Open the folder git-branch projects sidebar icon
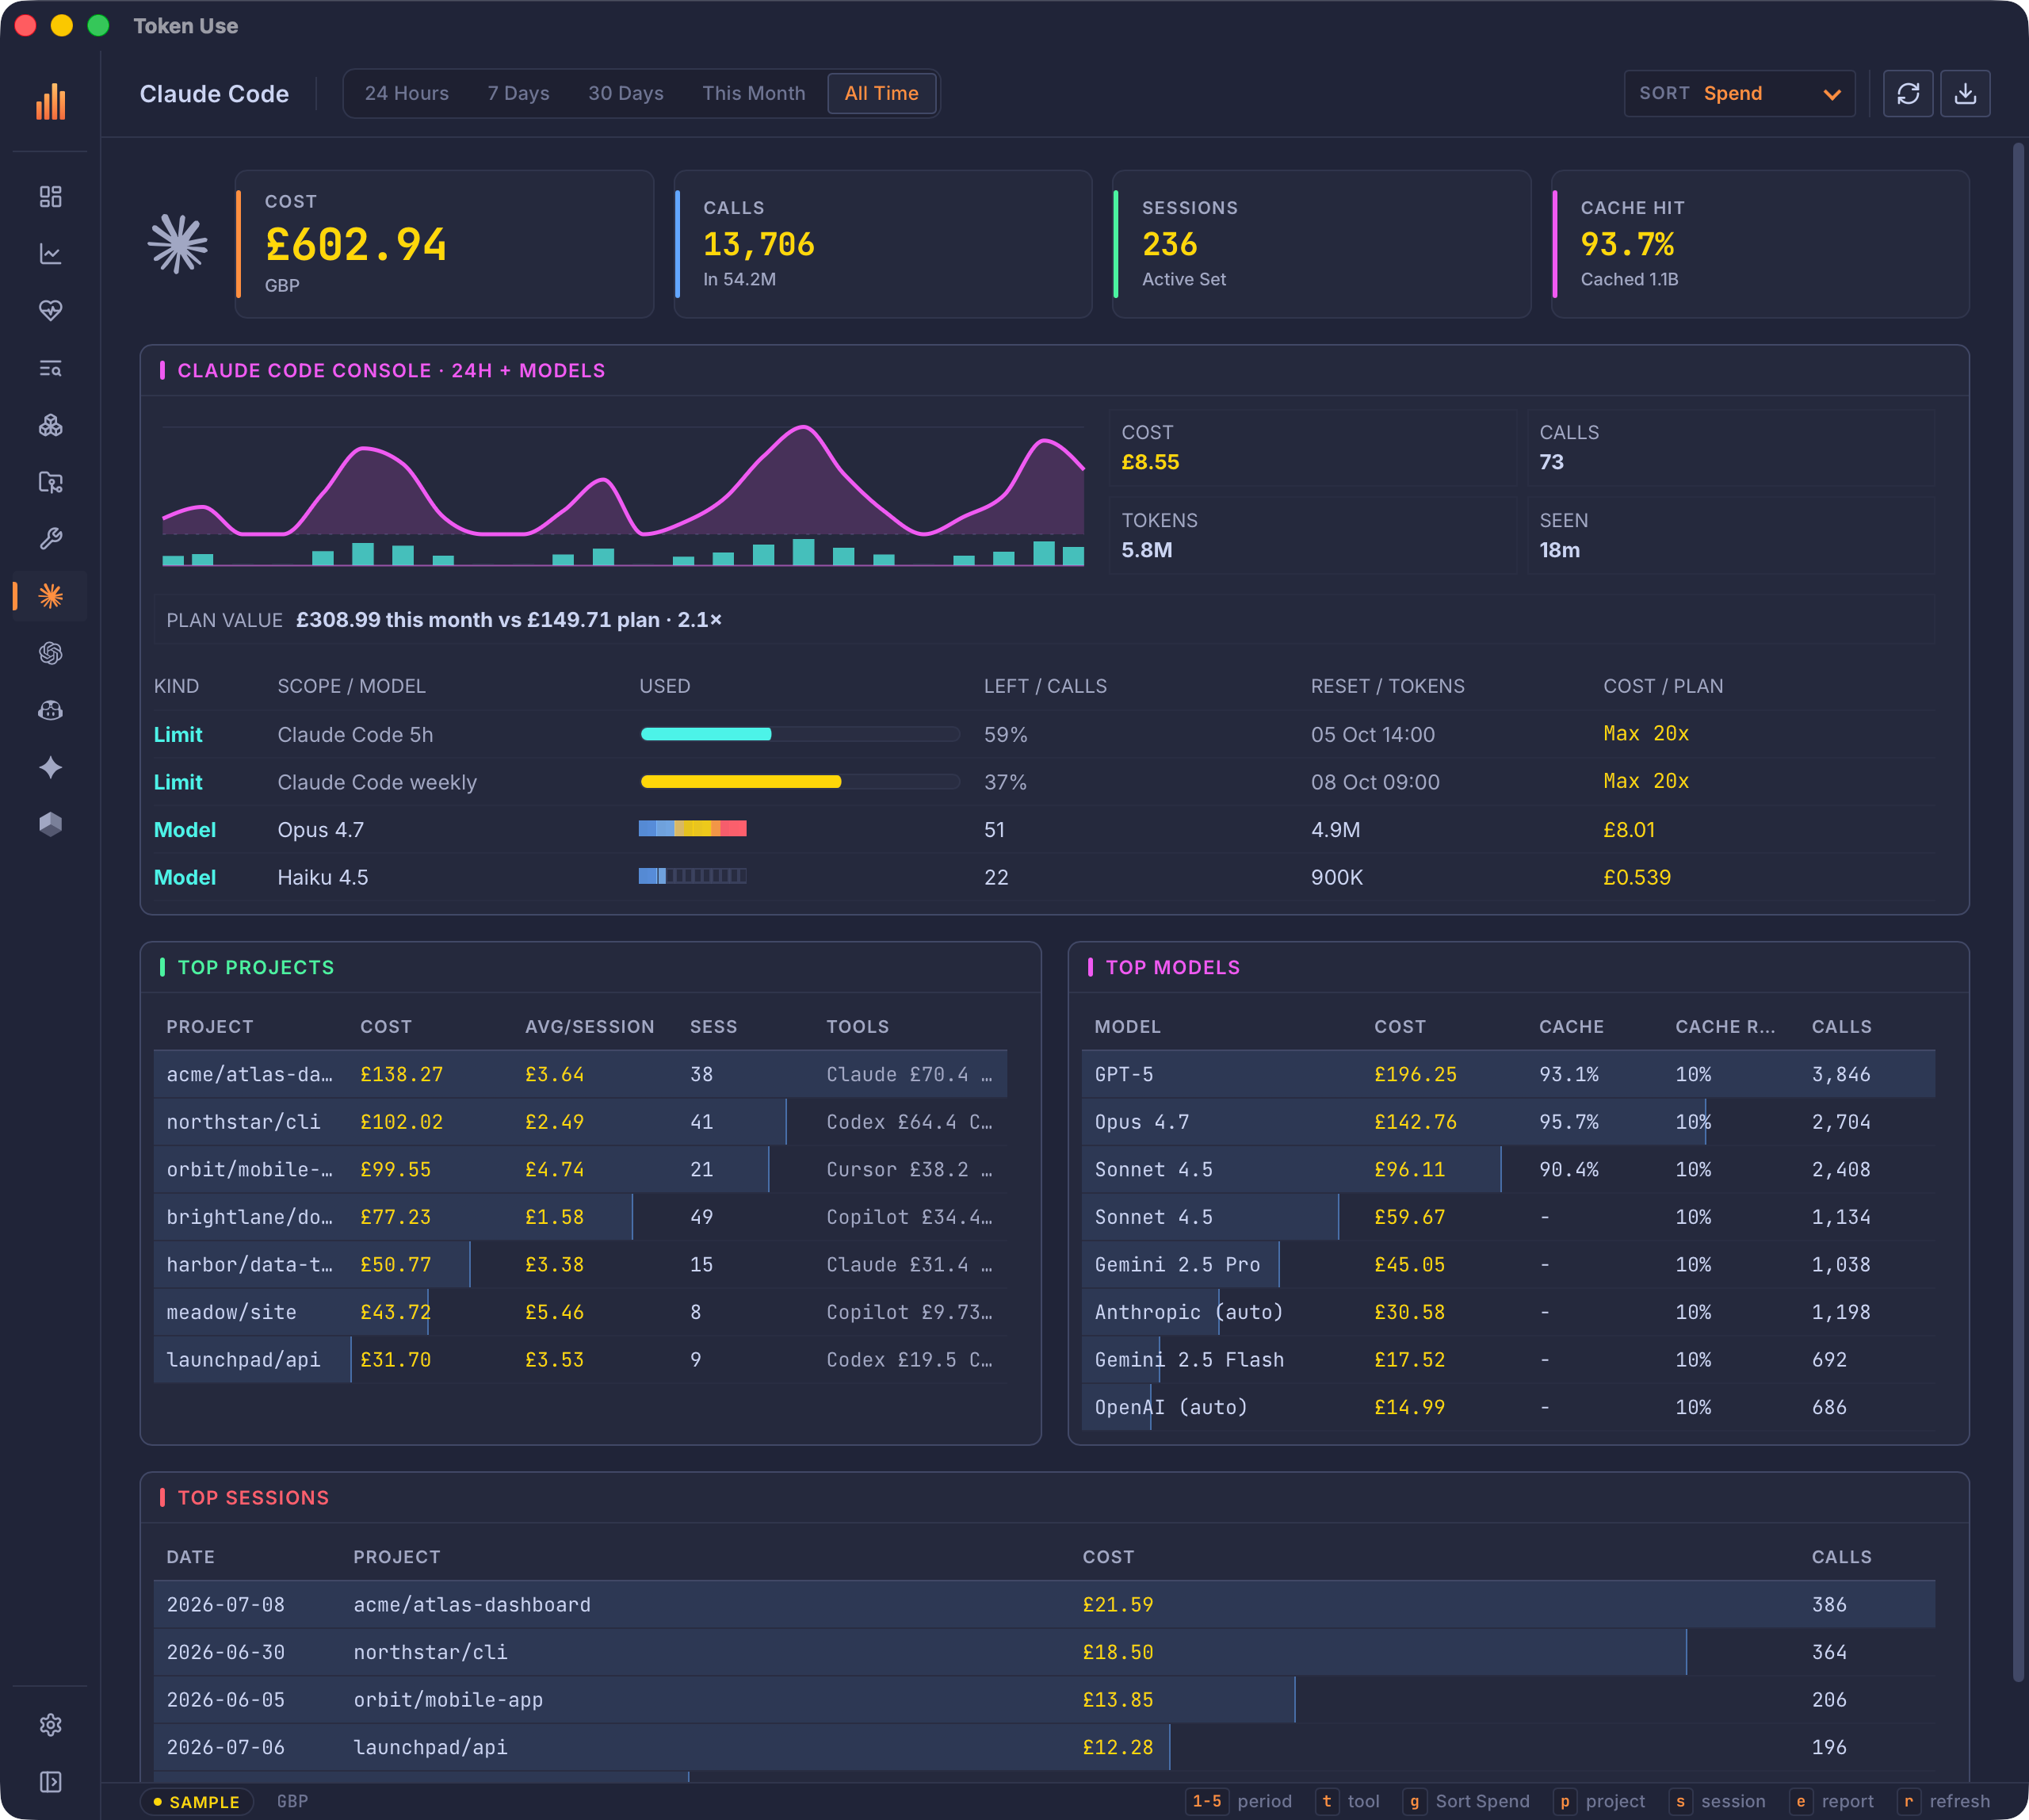 coord(50,482)
